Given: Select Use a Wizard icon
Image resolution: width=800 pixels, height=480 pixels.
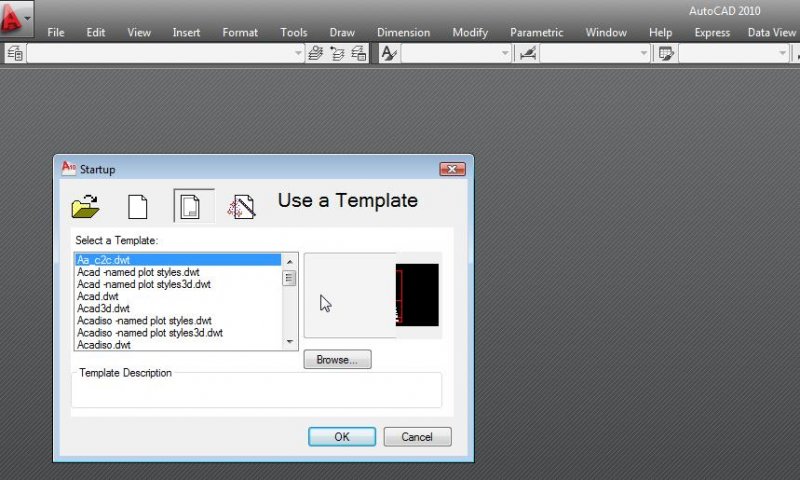Looking at the screenshot, I should [x=242, y=207].
